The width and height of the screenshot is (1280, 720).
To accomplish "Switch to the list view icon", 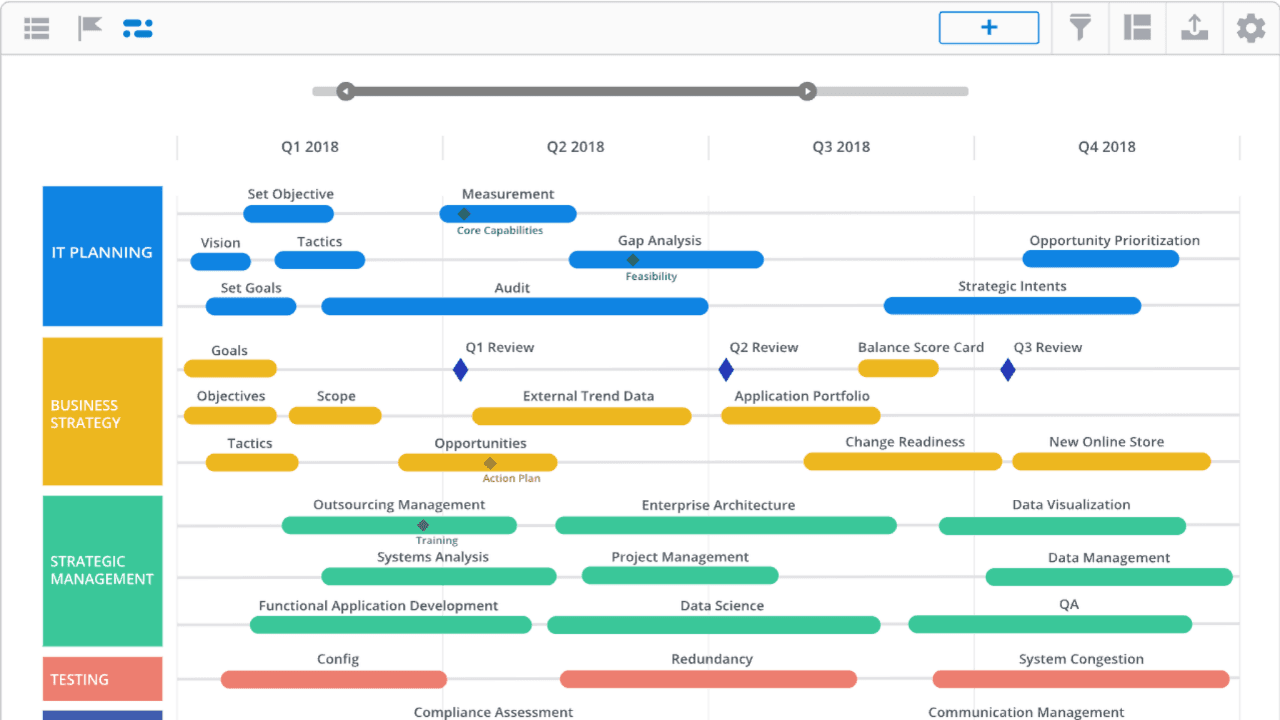I will click(37, 28).
